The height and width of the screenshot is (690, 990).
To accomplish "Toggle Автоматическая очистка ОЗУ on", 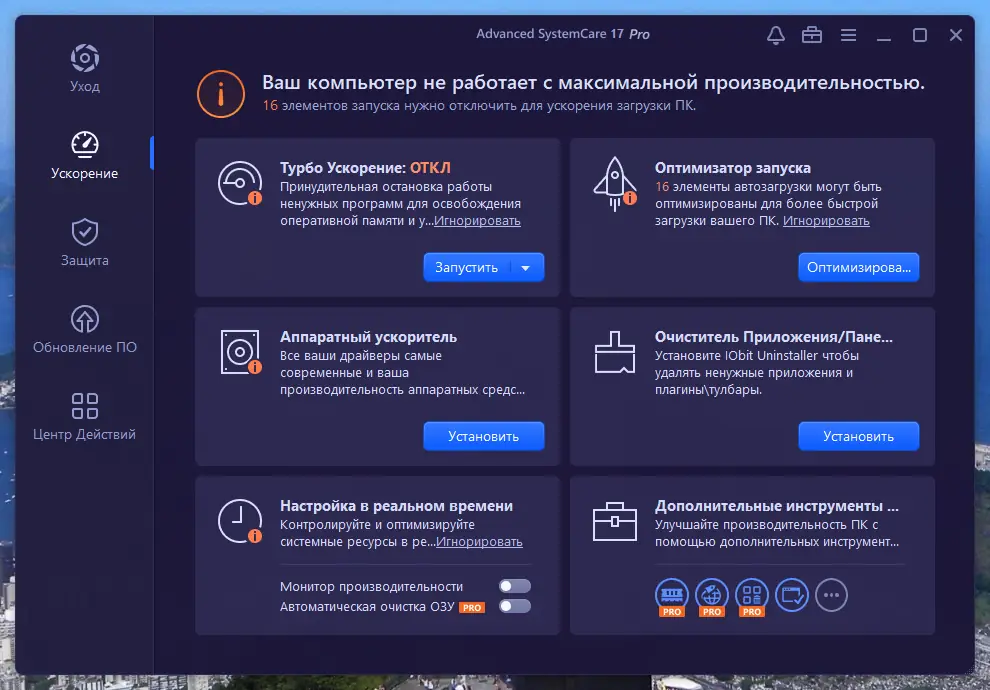I will coord(514,605).
